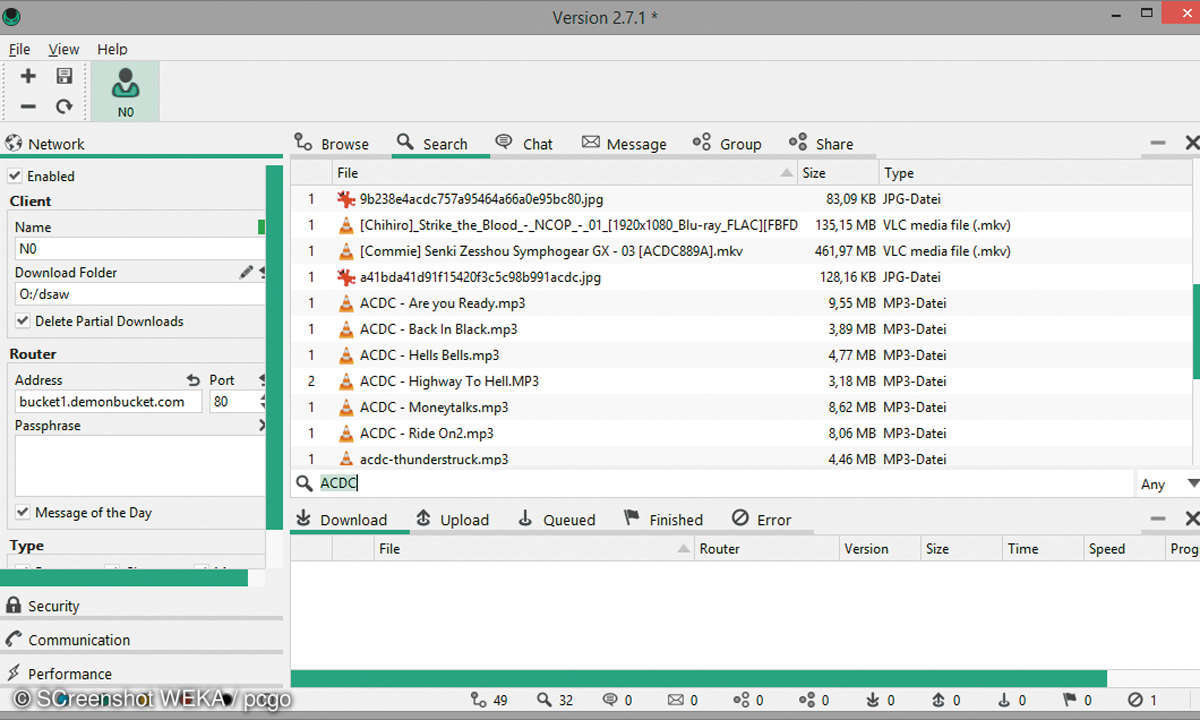
Task: Open the Any filter dropdown
Action: pyautogui.click(x=1169, y=484)
